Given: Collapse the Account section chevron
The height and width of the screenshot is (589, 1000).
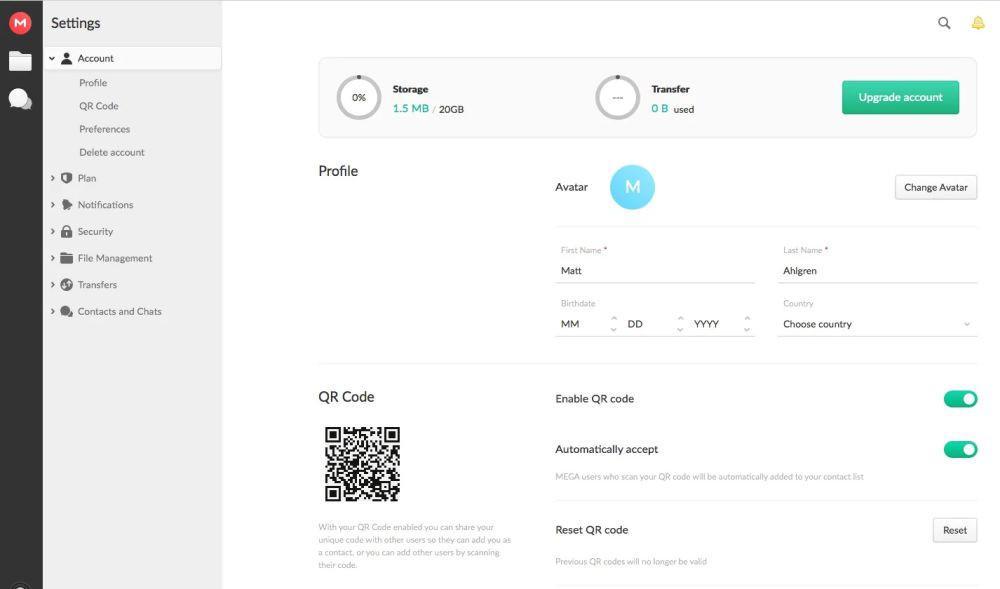Looking at the screenshot, I should pyautogui.click(x=52, y=59).
